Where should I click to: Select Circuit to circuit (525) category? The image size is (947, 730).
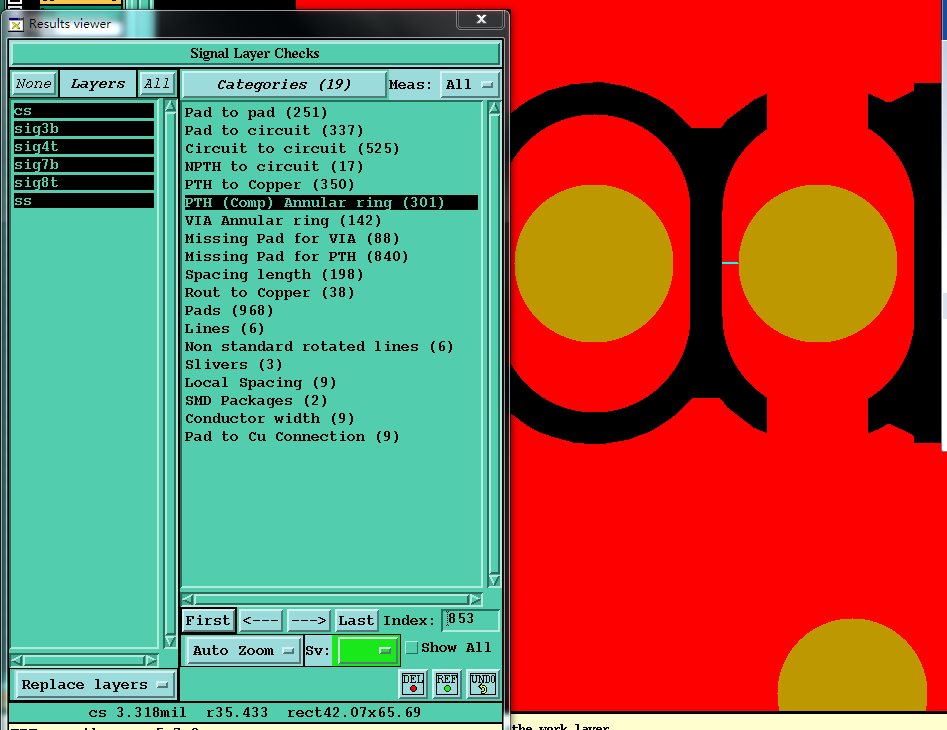click(x=292, y=149)
